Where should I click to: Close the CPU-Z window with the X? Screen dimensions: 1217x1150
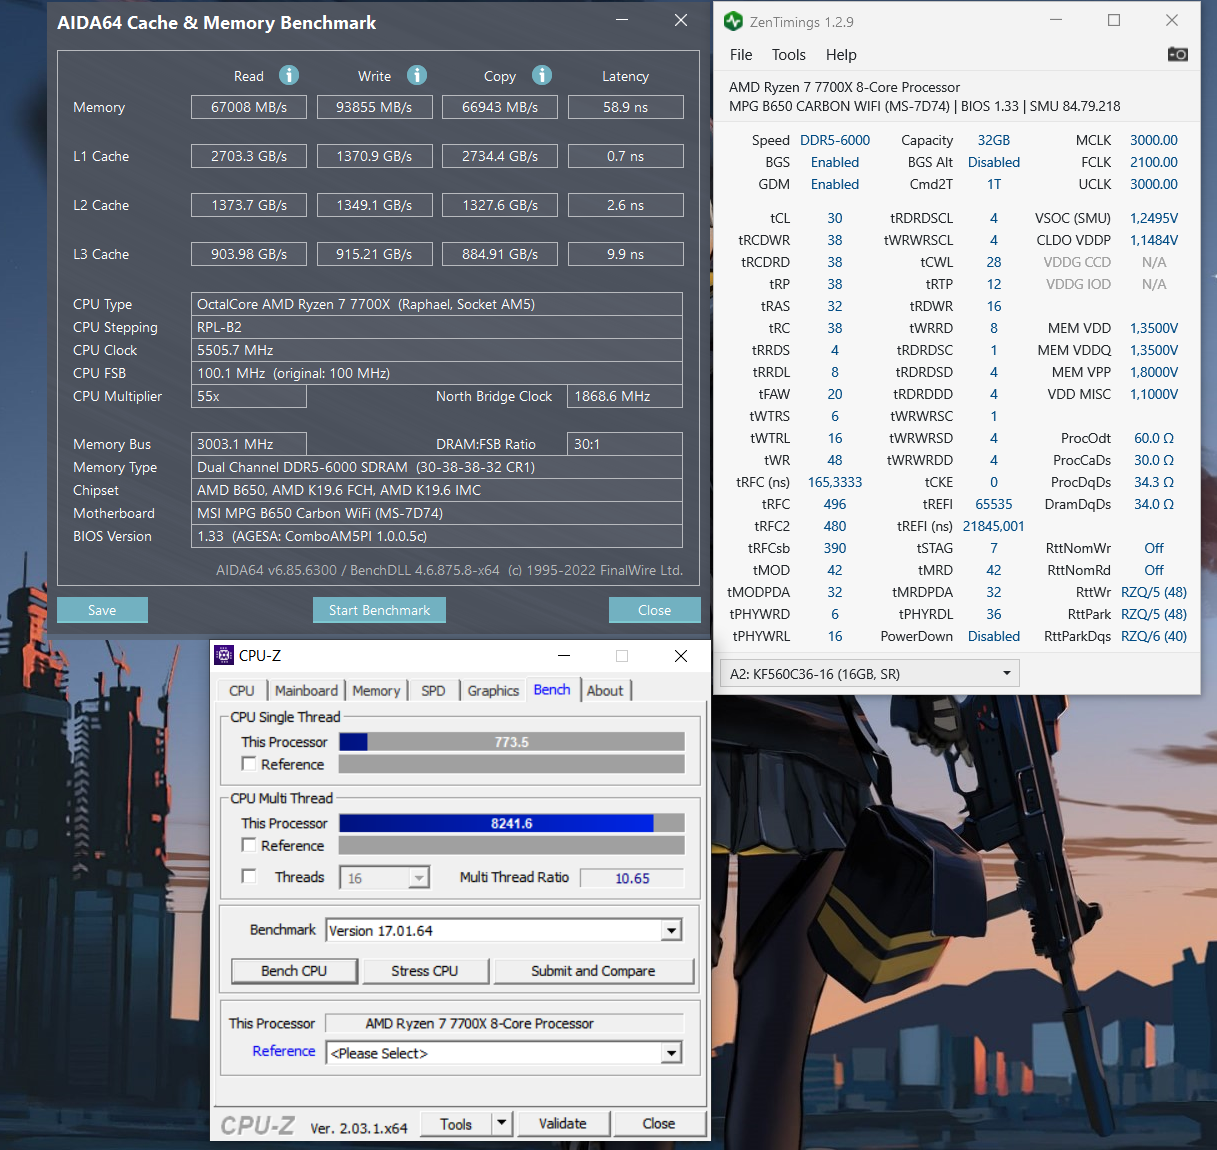pyautogui.click(x=681, y=656)
